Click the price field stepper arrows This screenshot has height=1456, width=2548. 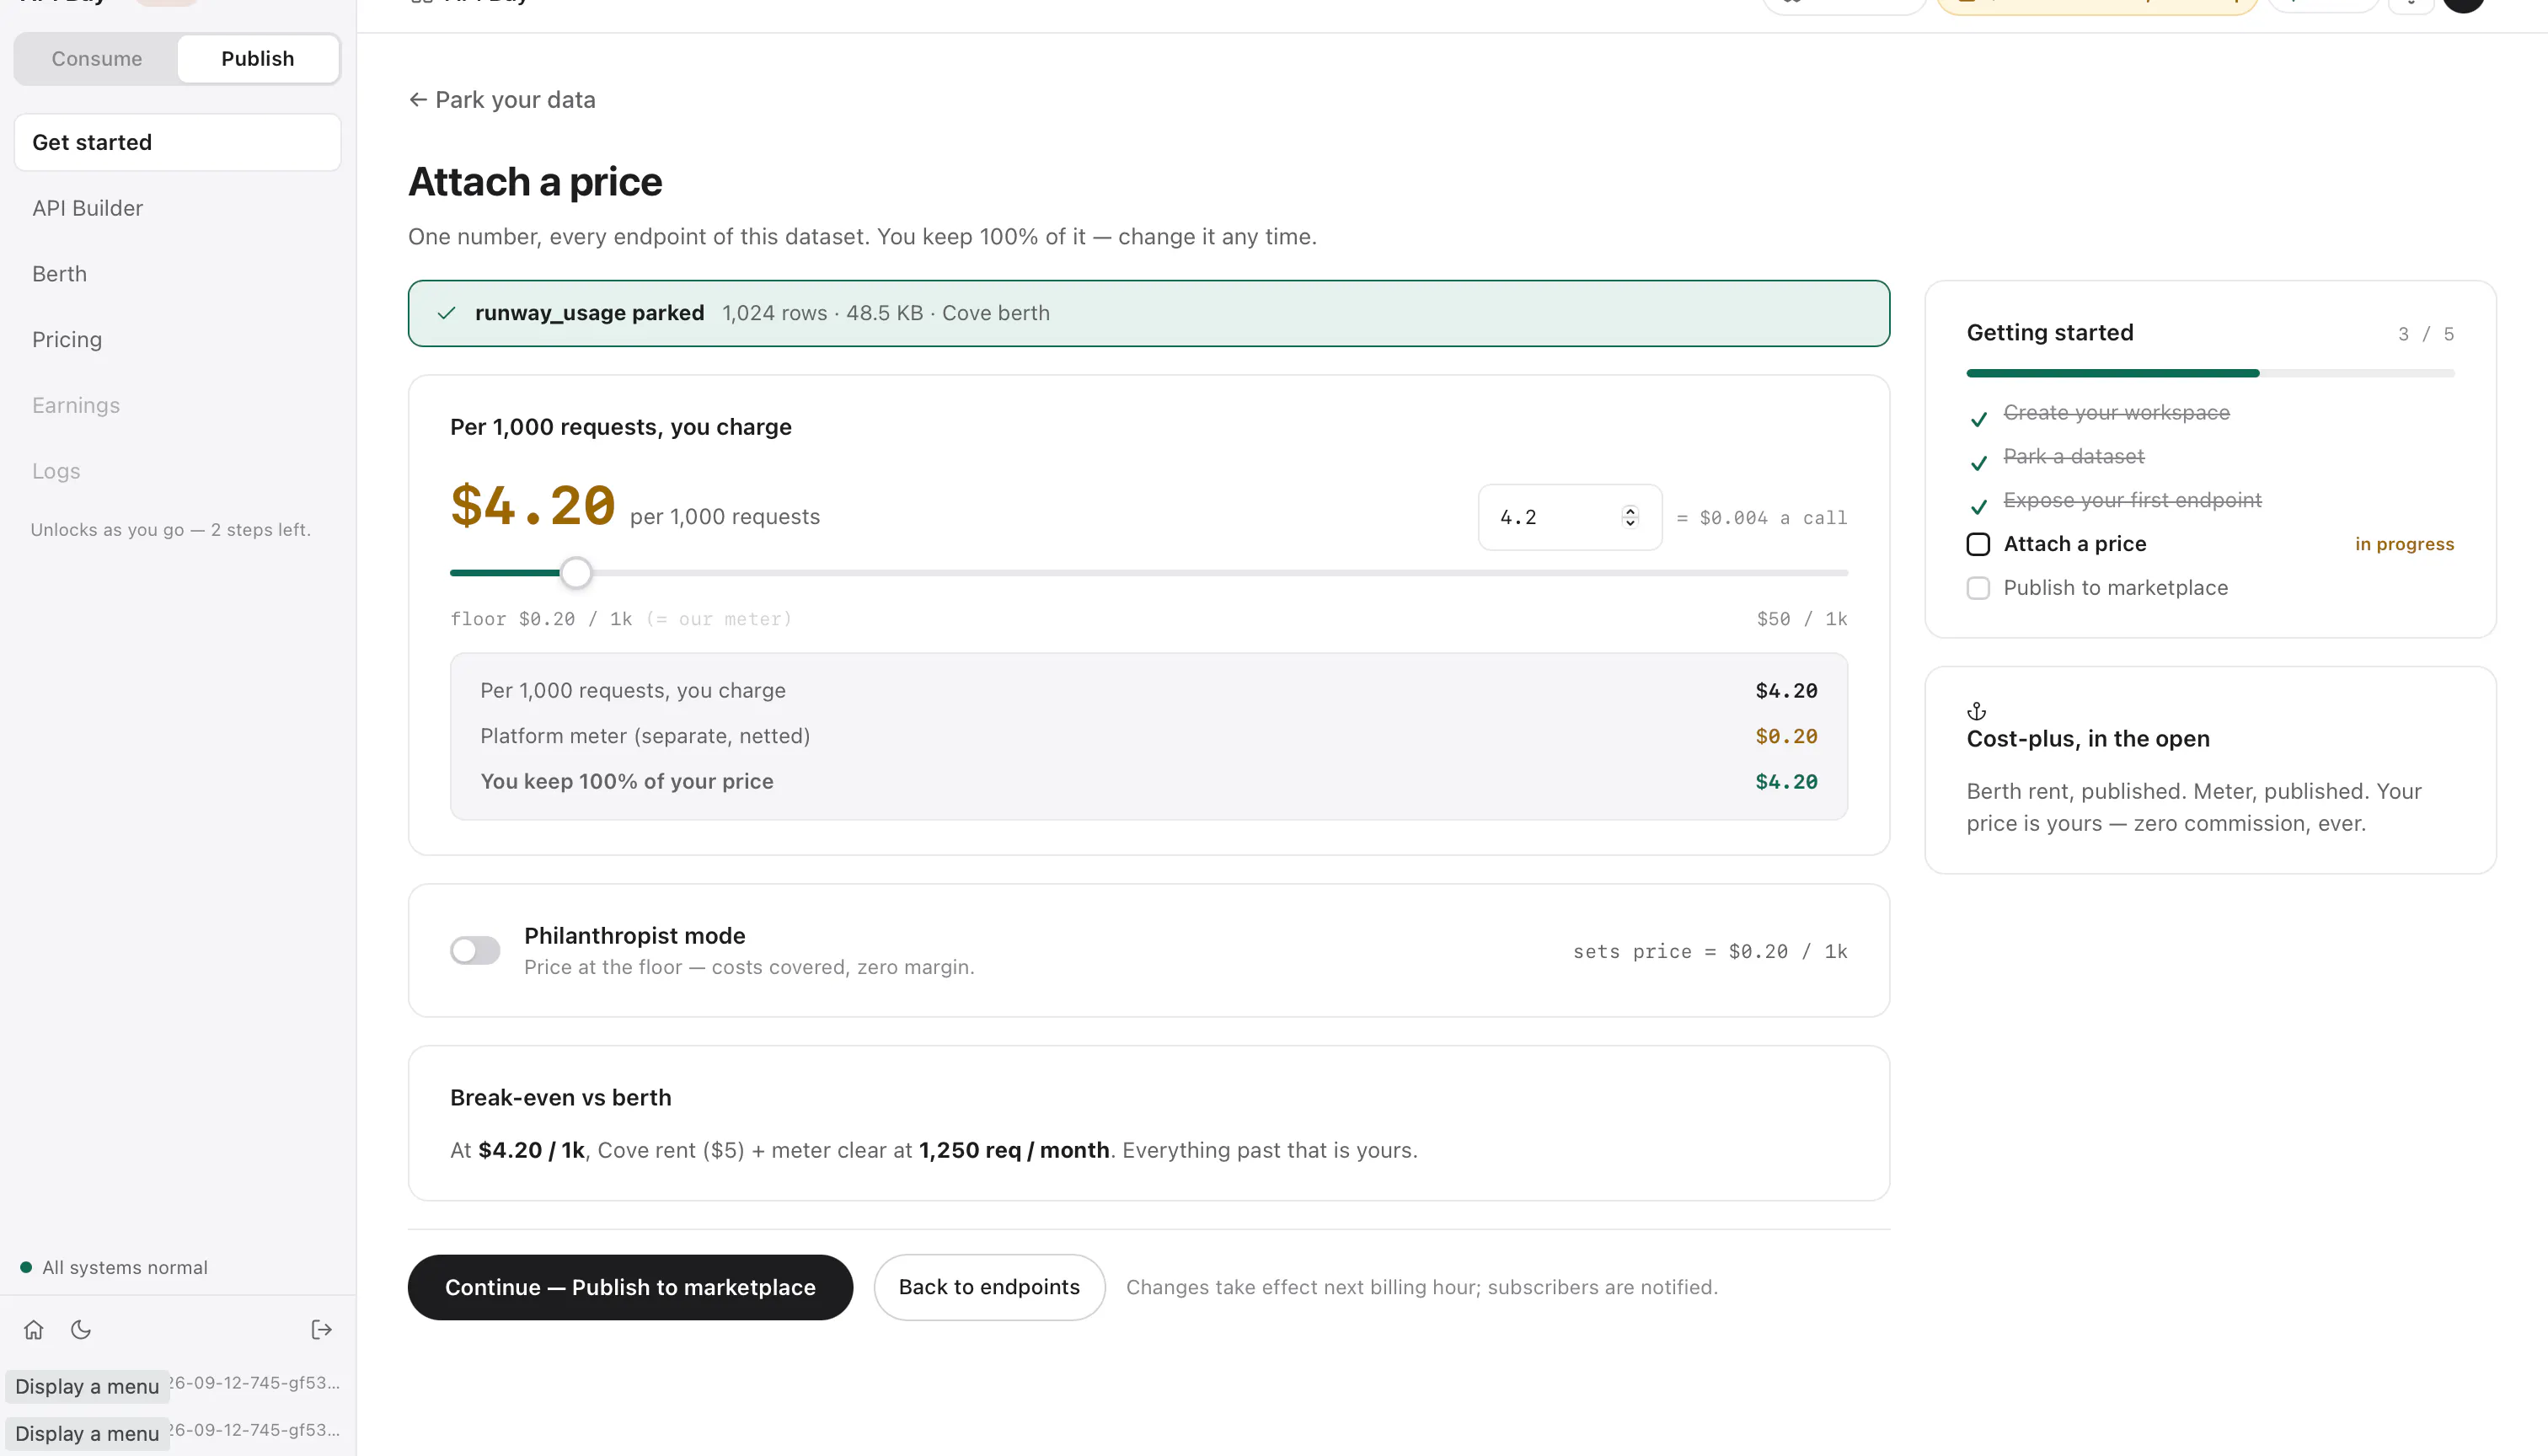tap(1630, 517)
